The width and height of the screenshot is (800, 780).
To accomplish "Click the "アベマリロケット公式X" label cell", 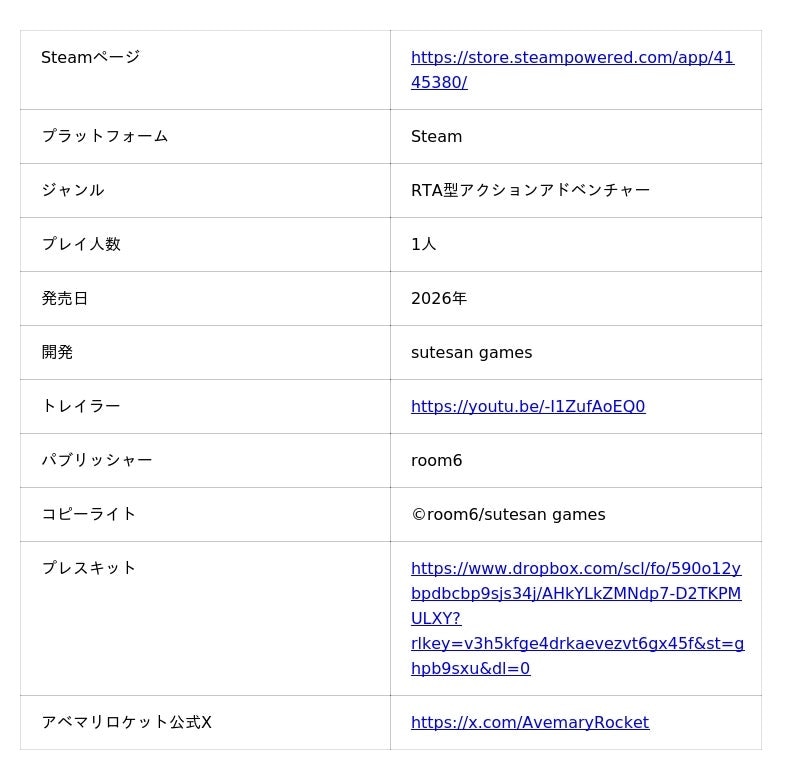I will point(126,722).
